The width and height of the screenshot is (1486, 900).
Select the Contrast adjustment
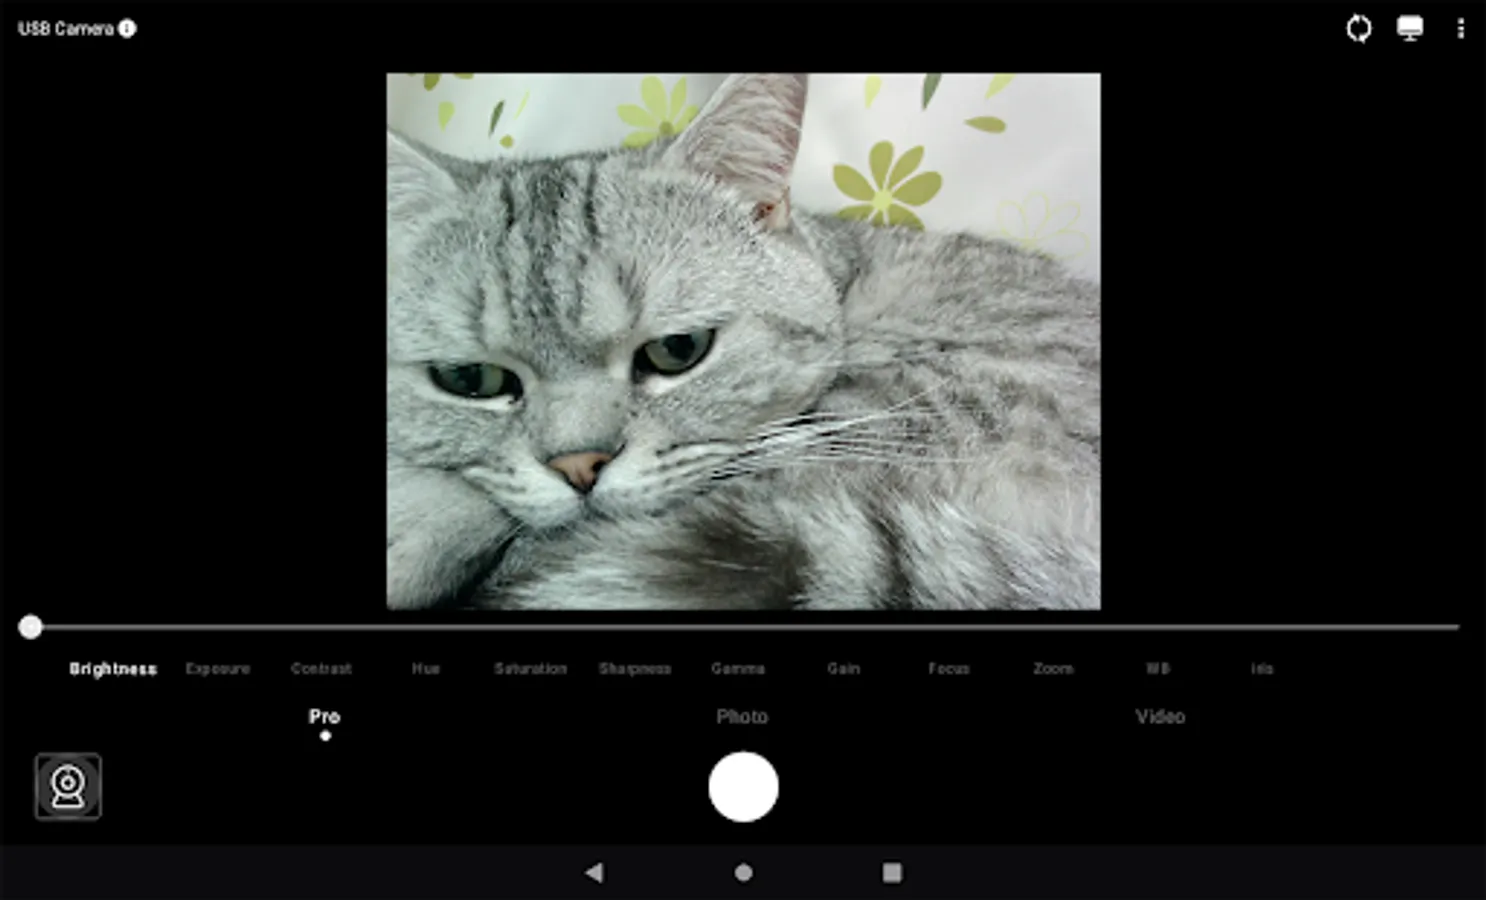[321, 668]
